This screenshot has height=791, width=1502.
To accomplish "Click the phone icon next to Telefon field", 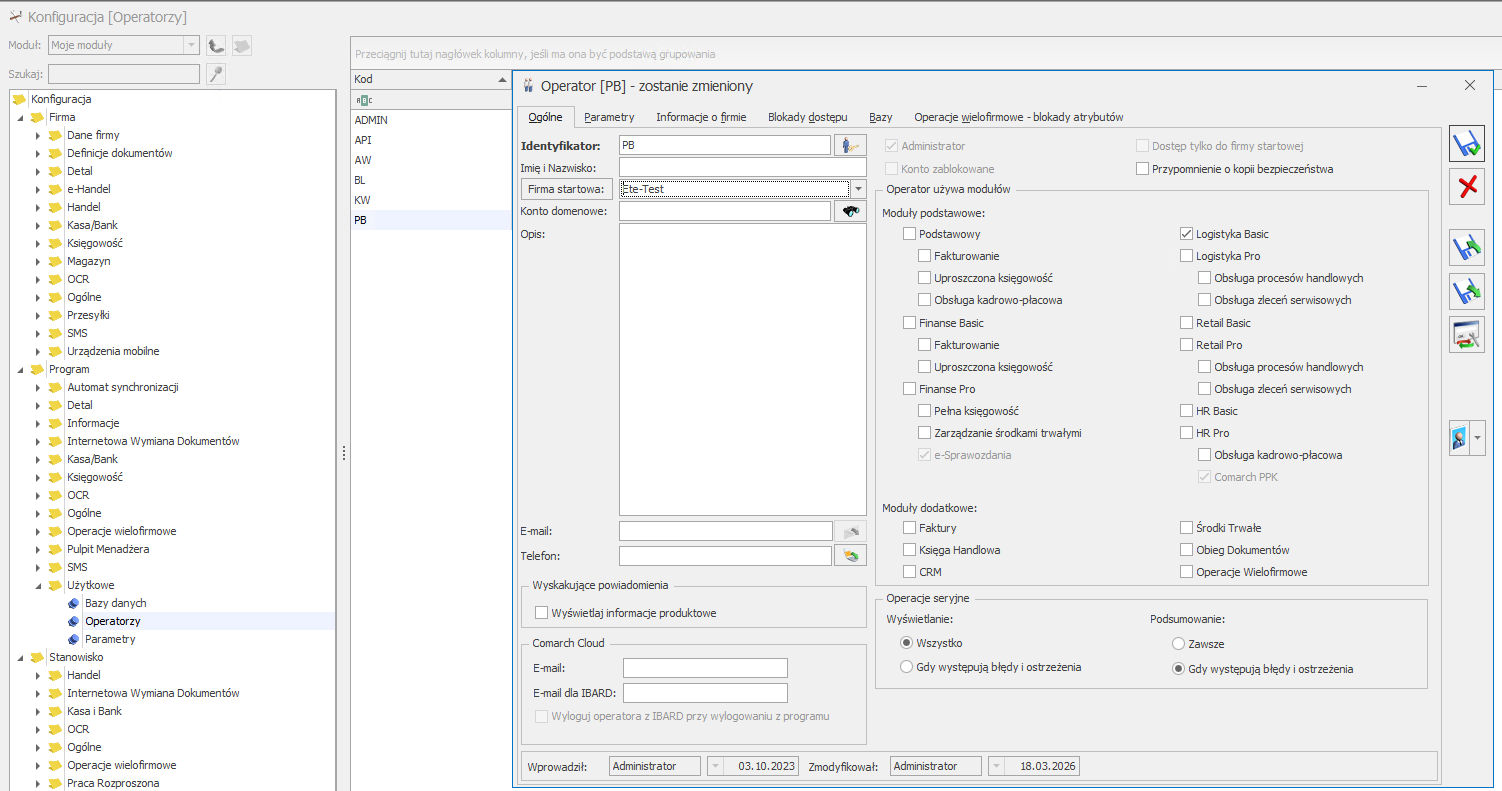I will tap(851, 555).
